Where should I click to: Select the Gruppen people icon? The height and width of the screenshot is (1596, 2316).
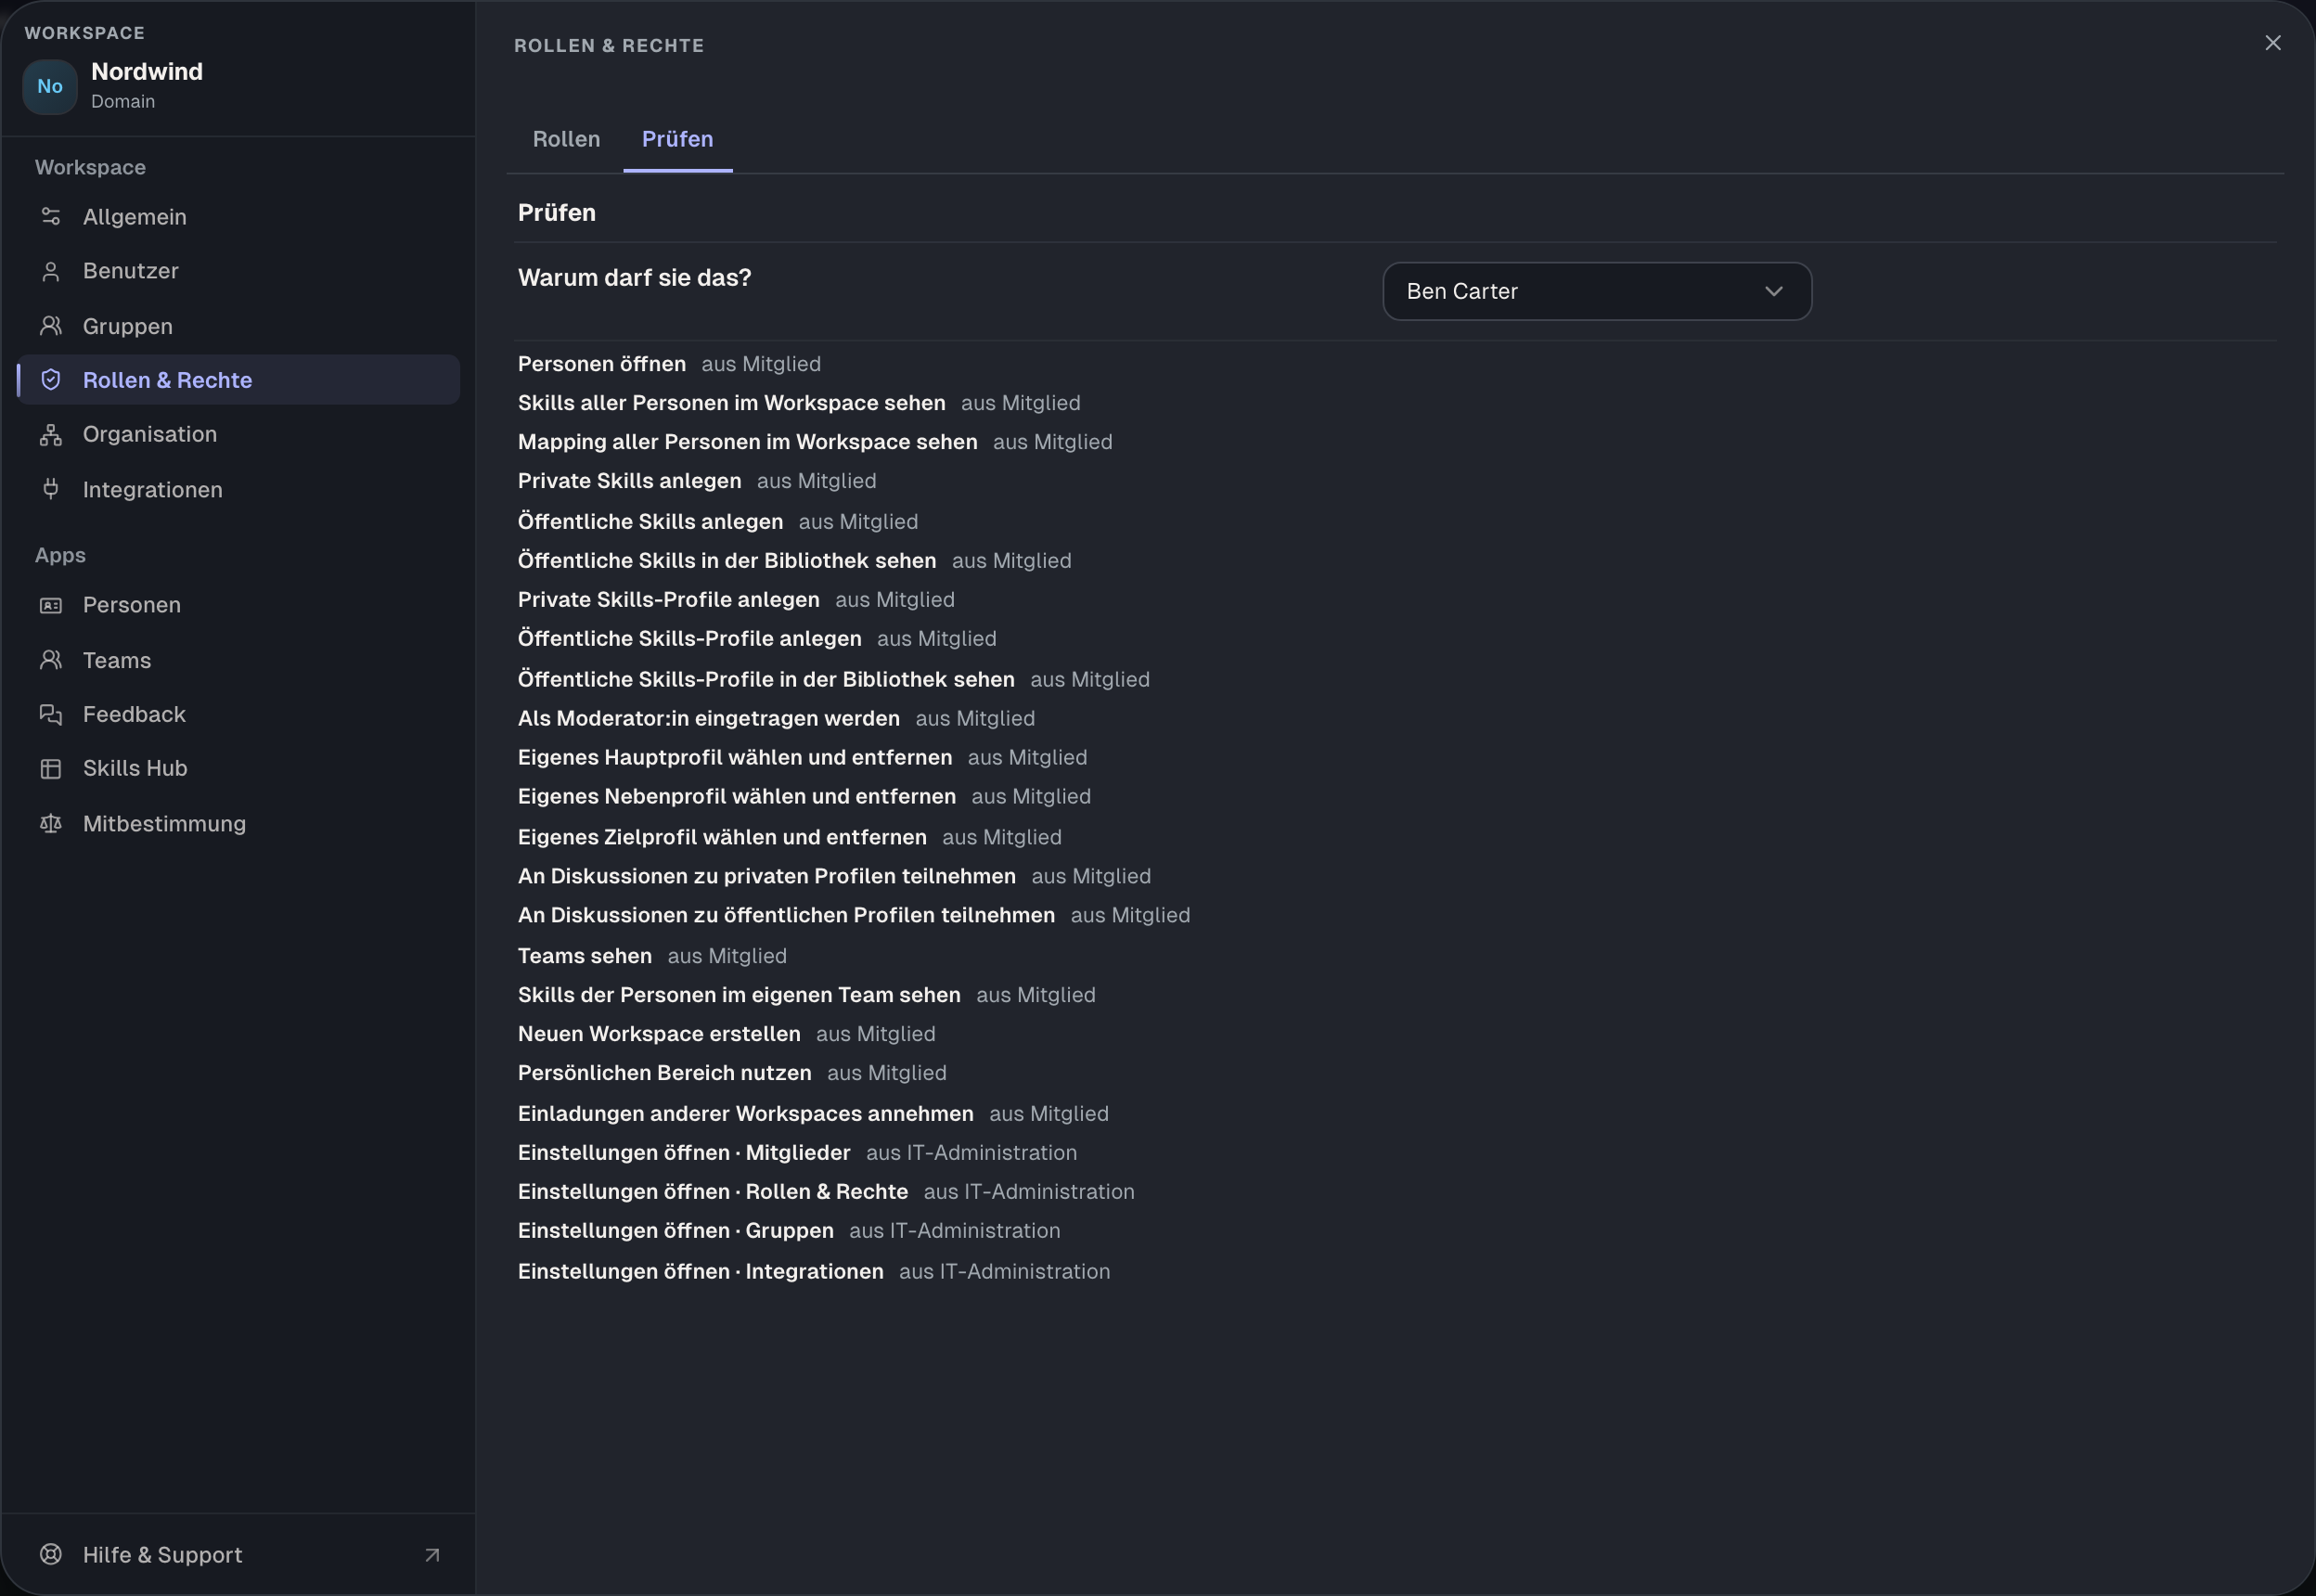(x=51, y=326)
